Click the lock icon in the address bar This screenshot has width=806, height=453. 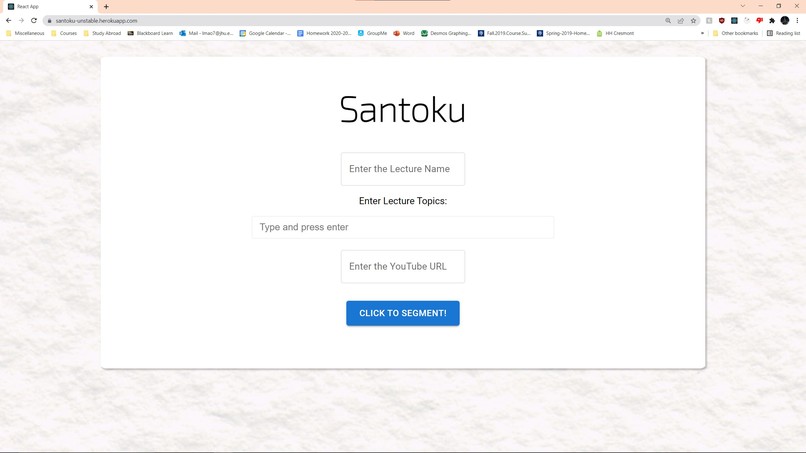(49, 21)
